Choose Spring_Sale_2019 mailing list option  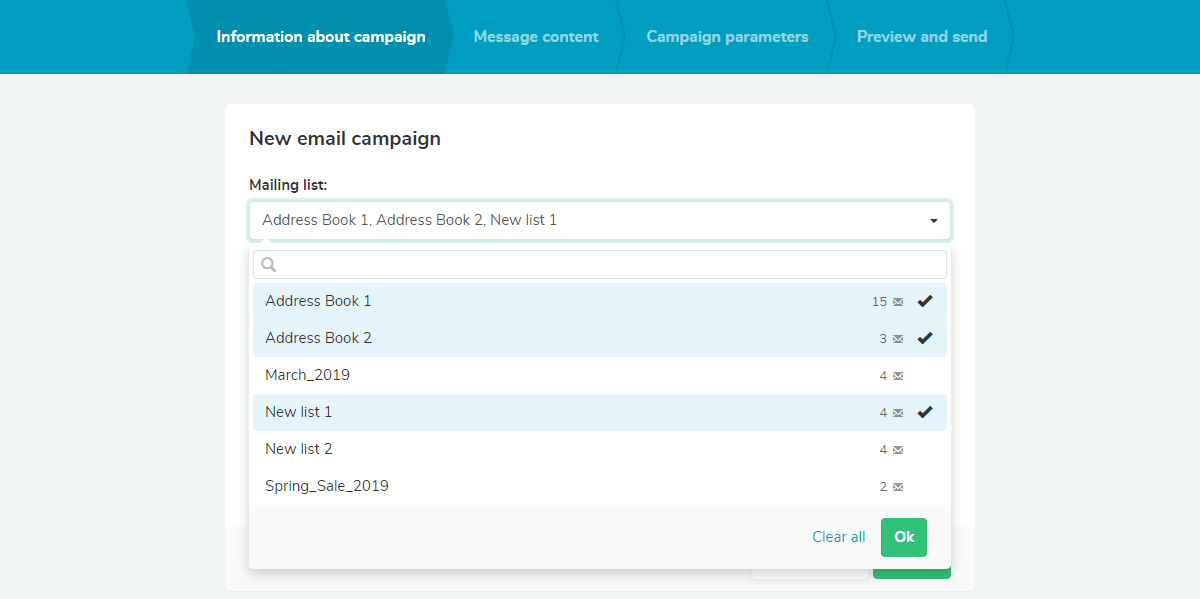coord(600,486)
